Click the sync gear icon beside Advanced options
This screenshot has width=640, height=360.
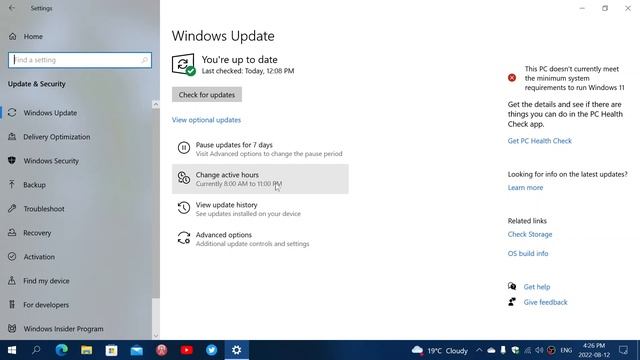(x=184, y=238)
